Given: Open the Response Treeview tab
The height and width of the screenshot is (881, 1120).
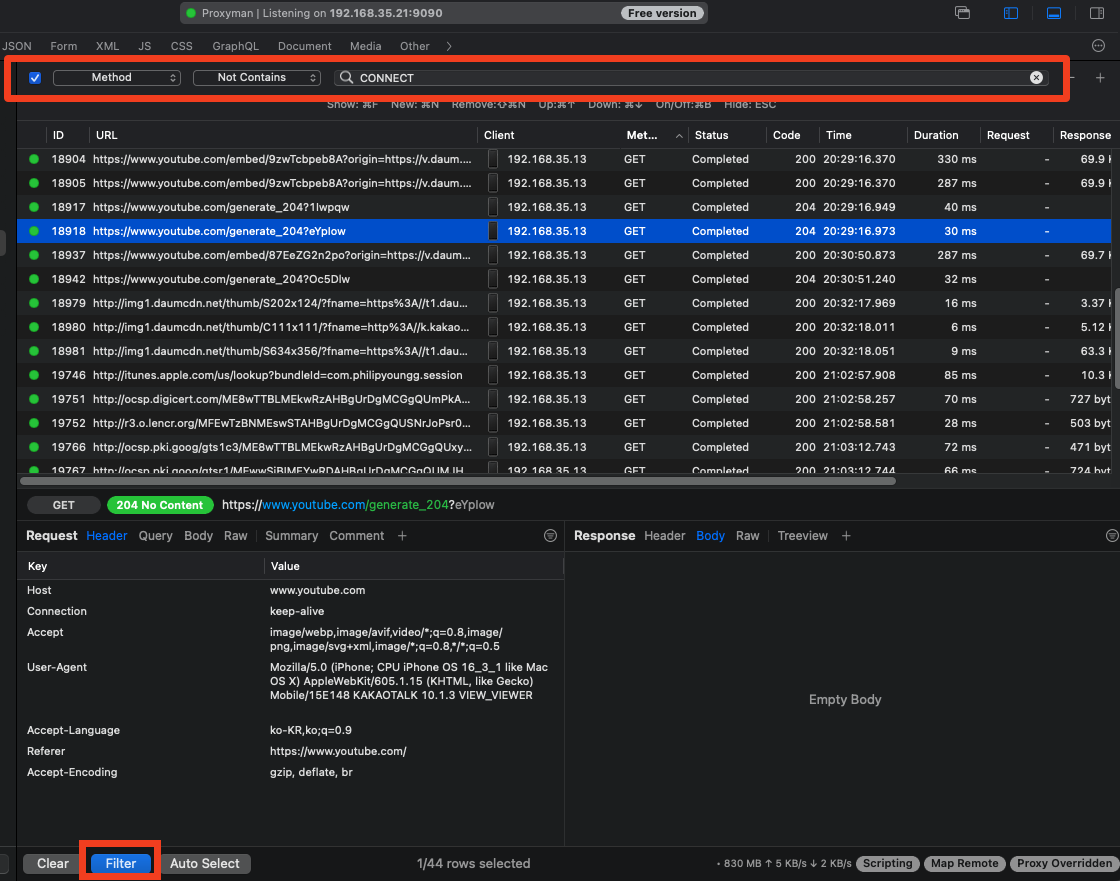Looking at the screenshot, I should [x=802, y=536].
